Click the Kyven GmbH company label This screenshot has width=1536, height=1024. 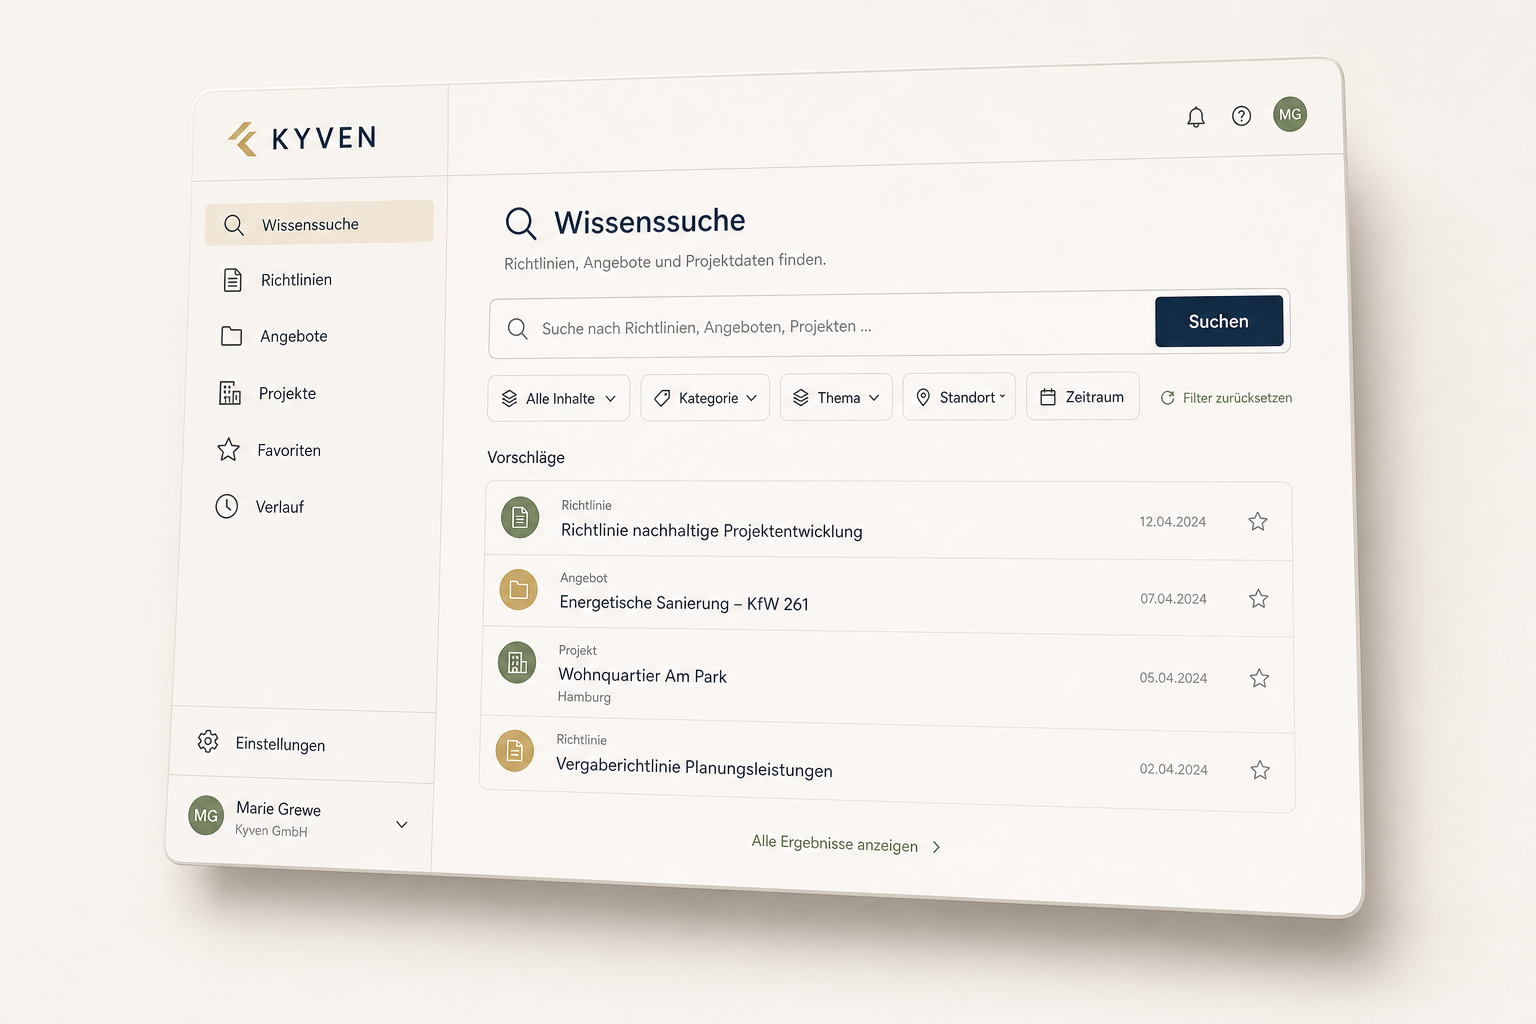pyautogui.click(x=271, y=830)
